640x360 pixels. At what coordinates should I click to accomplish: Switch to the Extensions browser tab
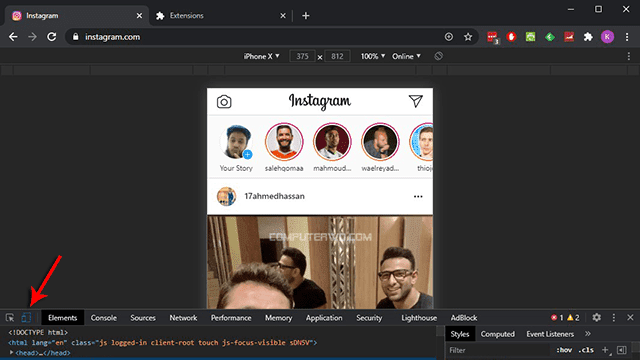click(220, 16)
